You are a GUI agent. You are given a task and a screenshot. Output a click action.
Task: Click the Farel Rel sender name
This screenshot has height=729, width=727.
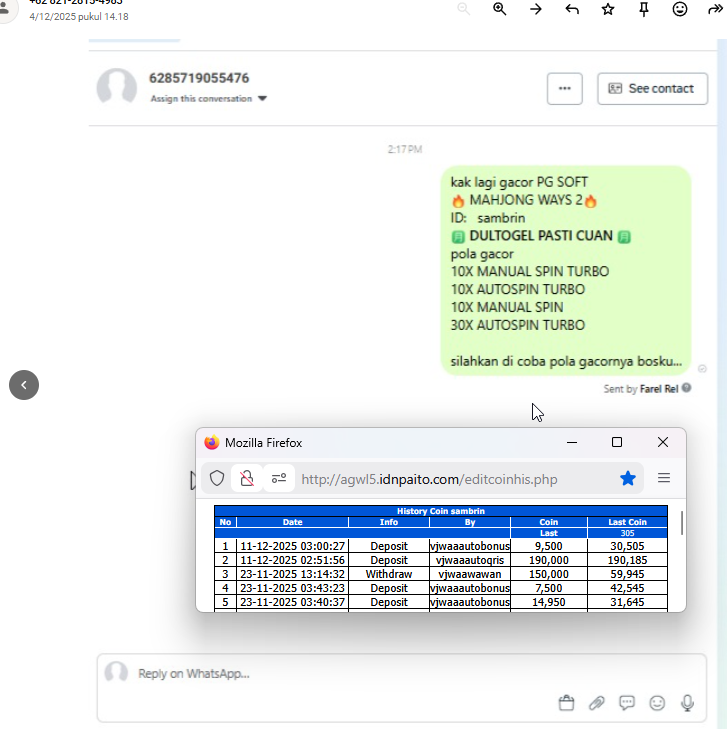point(659,389)
